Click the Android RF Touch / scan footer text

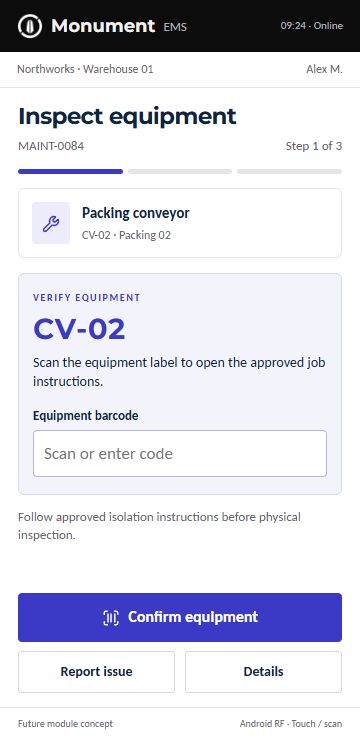[291, 724]
